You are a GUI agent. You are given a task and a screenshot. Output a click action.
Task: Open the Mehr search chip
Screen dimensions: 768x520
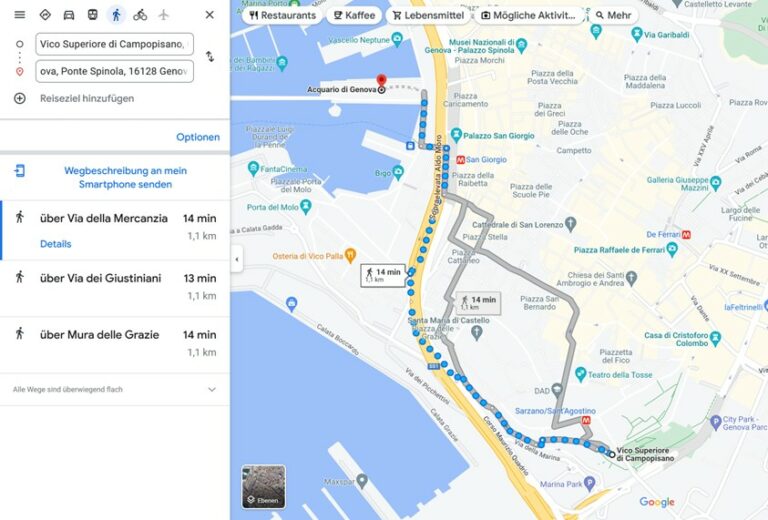pyautogui.click(x=613, y=16)
